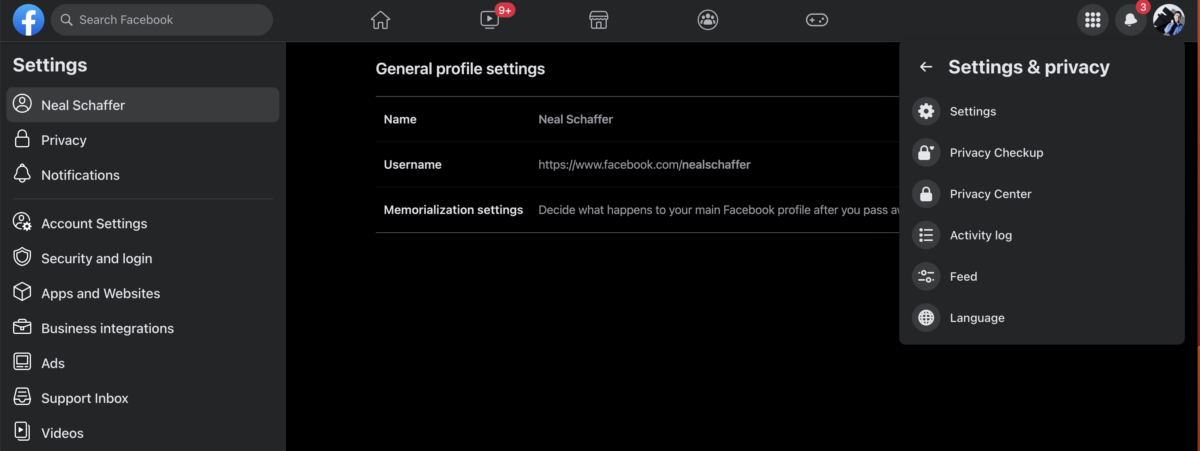Image resolution: width=1200 pixels, height=451 pixels.
Task: Click the Business integrations briefcase icon
Action: point(22,327)
